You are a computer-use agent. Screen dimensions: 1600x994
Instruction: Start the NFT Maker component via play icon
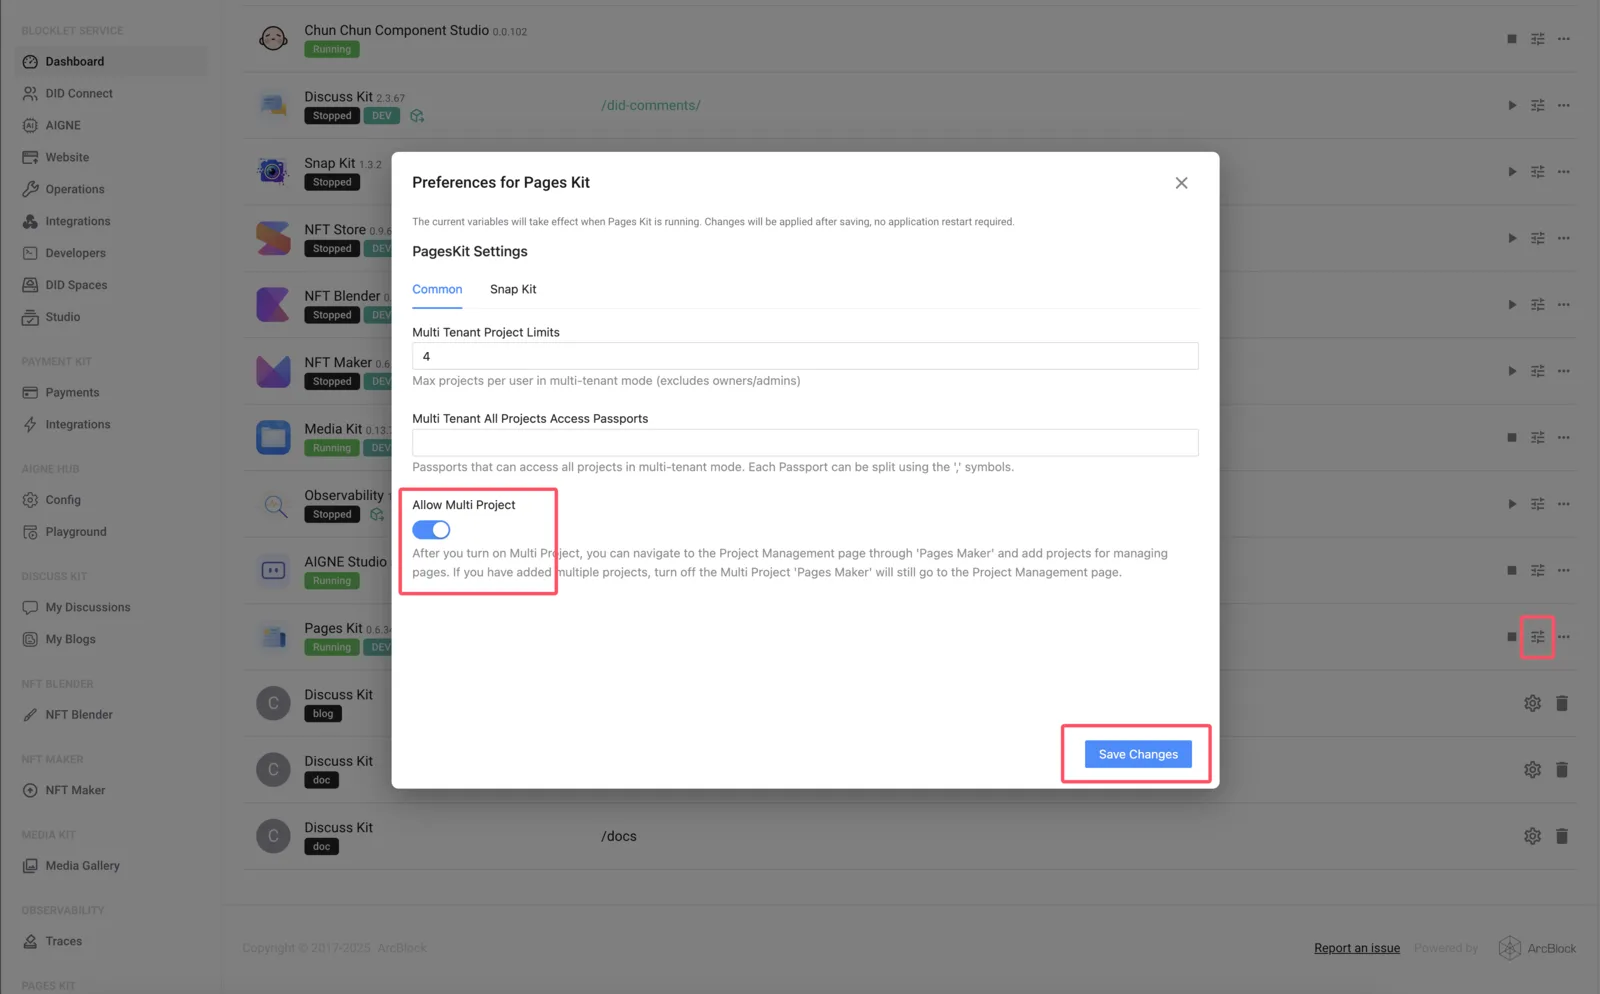click(1512, 371)
